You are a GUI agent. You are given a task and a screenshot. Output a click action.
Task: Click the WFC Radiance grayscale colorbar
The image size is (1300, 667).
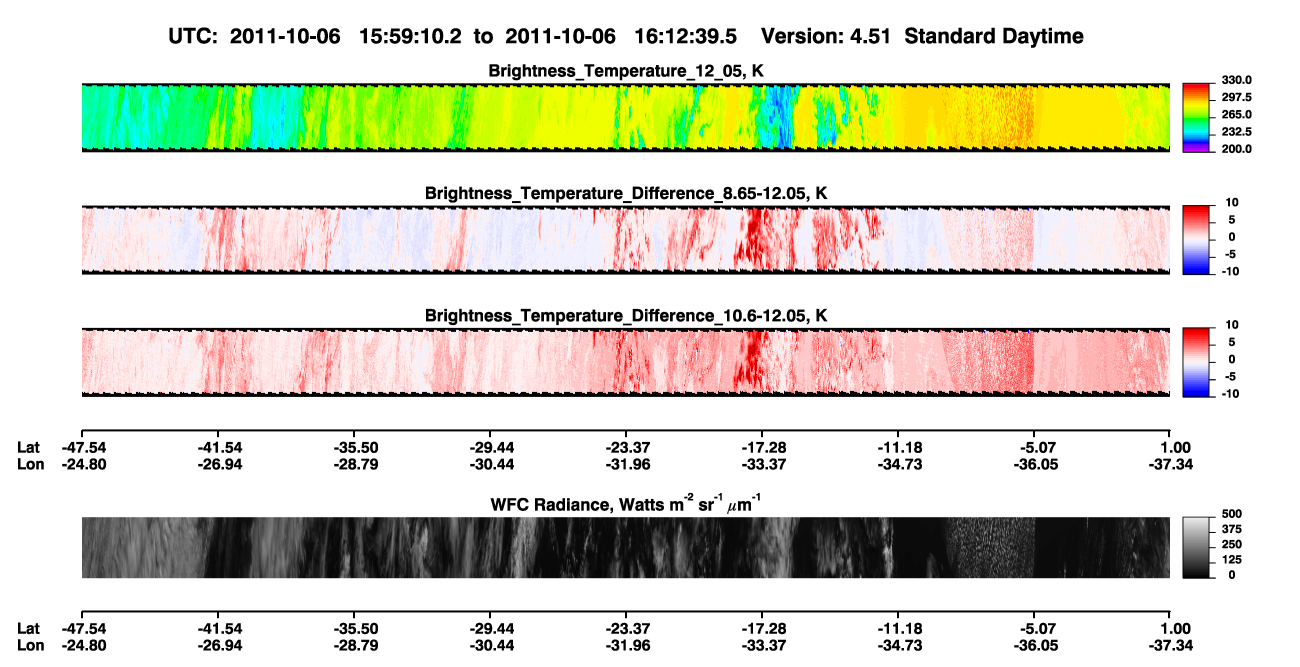point(1196,547)
